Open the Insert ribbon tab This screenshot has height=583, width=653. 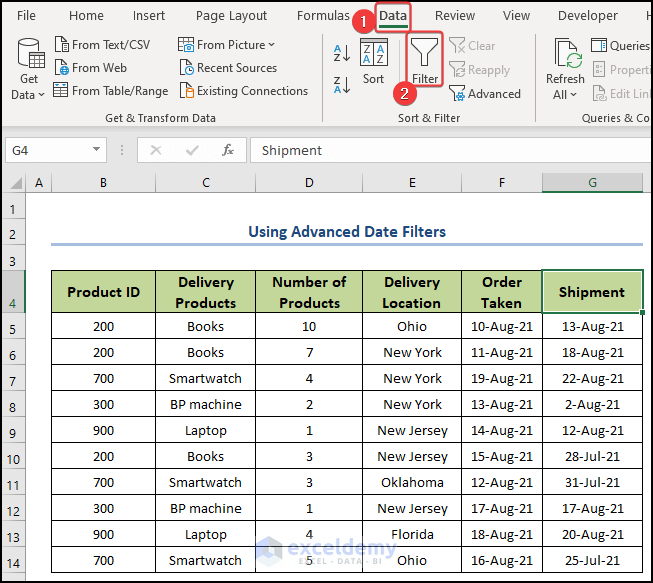pos(149,16)
